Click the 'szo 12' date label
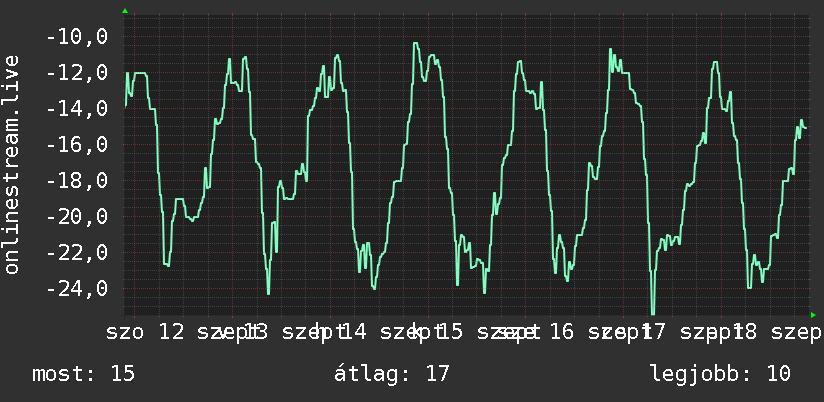Screen dimensions: 824x402 146,332
